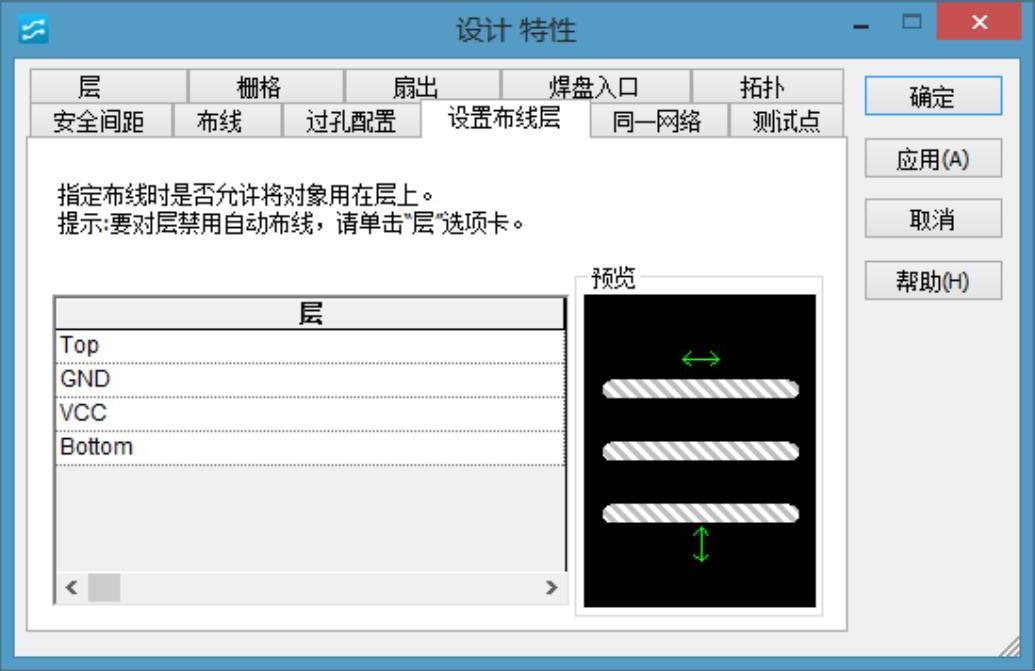Minimize the 设计 特性 dialog
Viewport: 1035px width, 671px height.
click(x=861, y=25)
